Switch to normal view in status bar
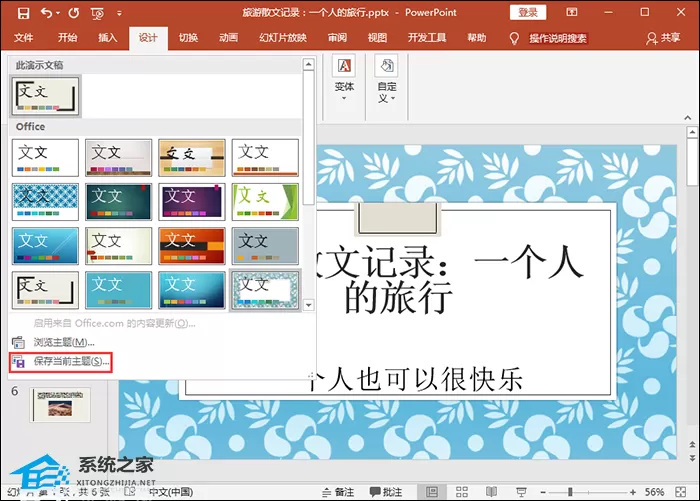The height and width of the screenshot is (501, 700). [x=432, y=492]
